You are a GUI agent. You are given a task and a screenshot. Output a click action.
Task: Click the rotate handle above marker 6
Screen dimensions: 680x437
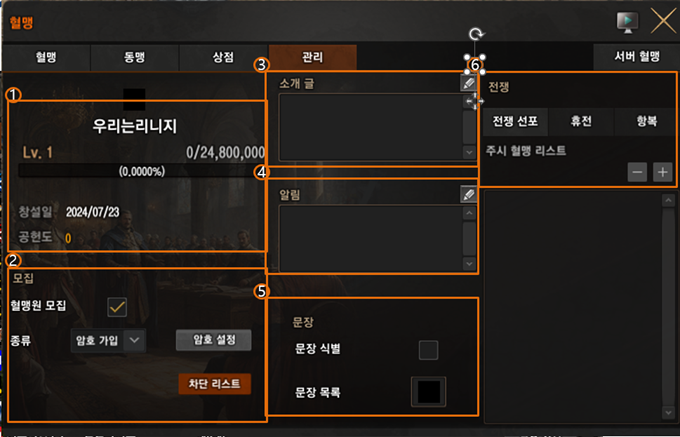click(x=476, y=34)
